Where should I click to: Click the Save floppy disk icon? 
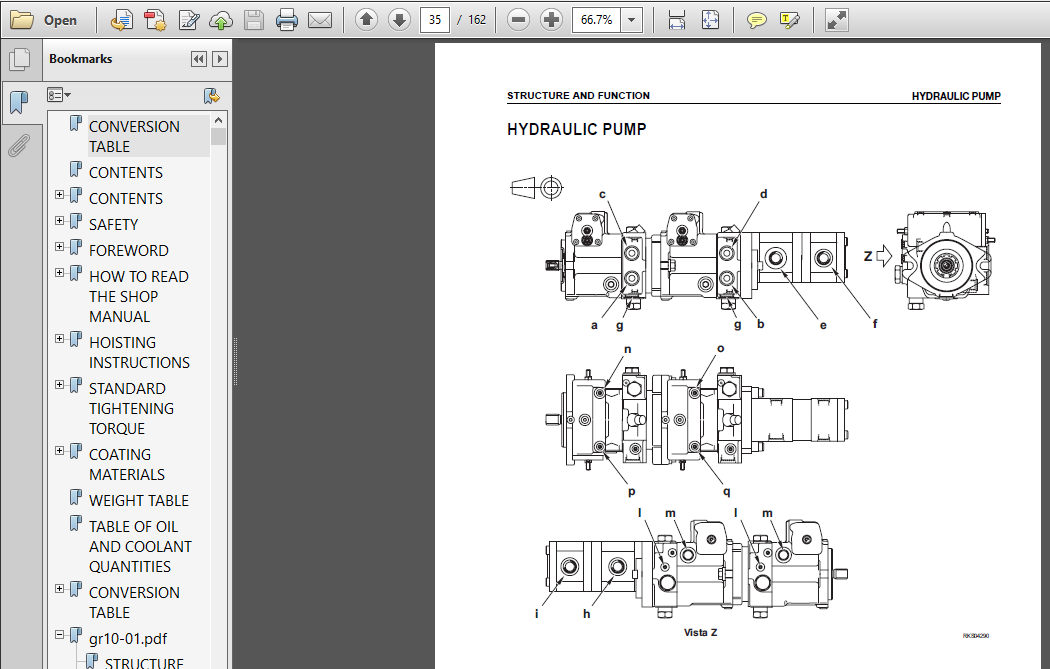[254, 20]
